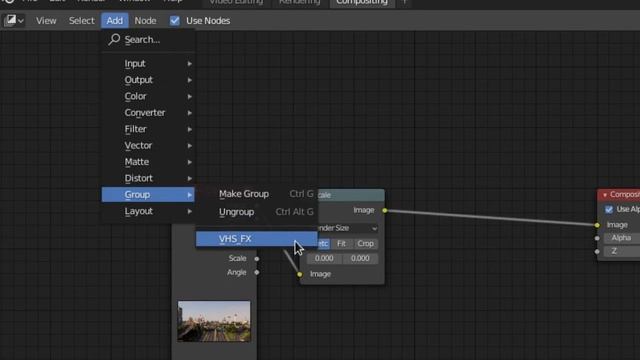The width and height of the screenshot is (640, 360).
Task: Select the Crop framing button
Action: click(x=365, y=244)
